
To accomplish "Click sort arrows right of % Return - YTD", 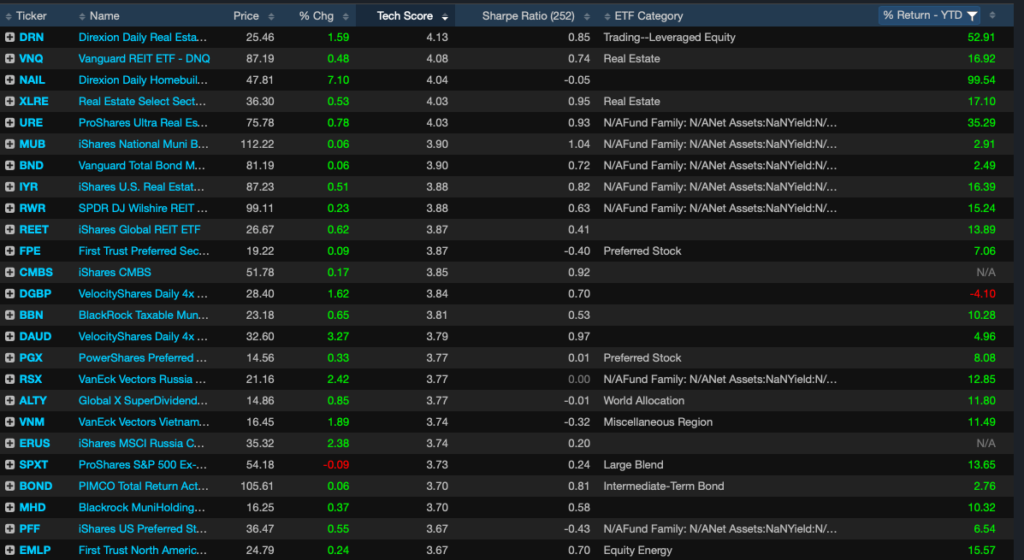I will pos(992,15).
